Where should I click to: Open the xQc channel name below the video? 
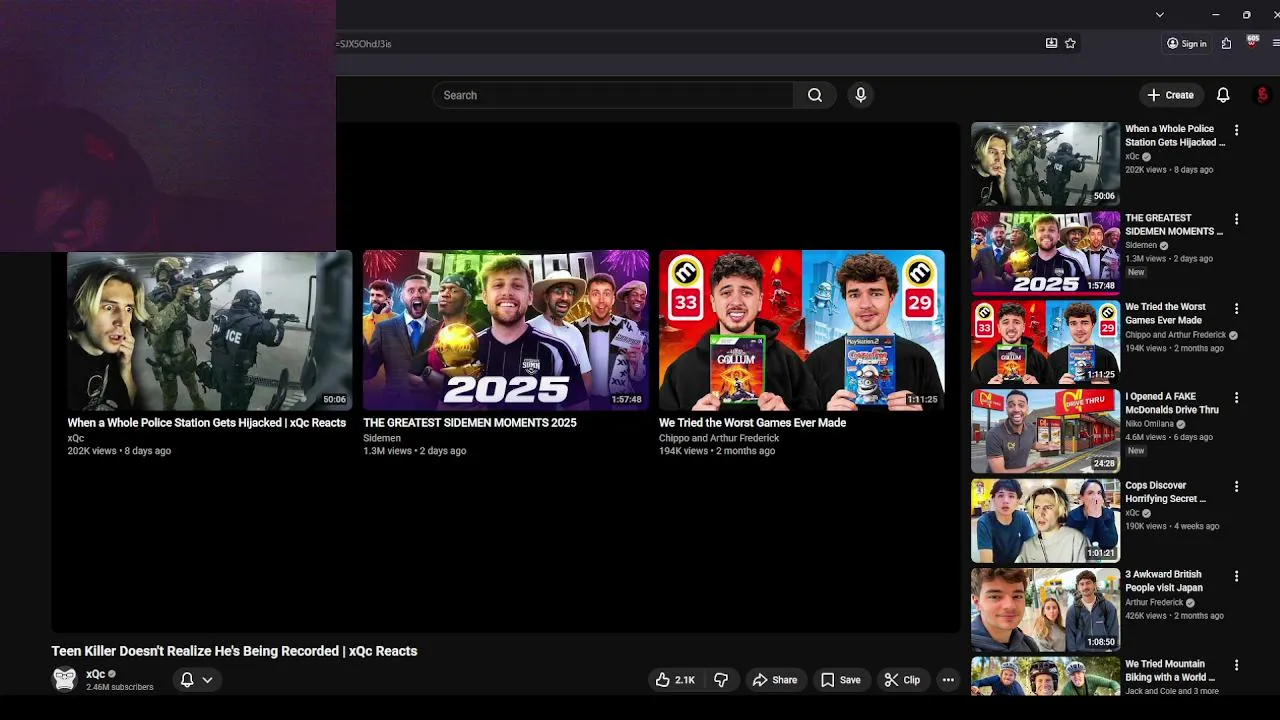click(x=96, y=674)
